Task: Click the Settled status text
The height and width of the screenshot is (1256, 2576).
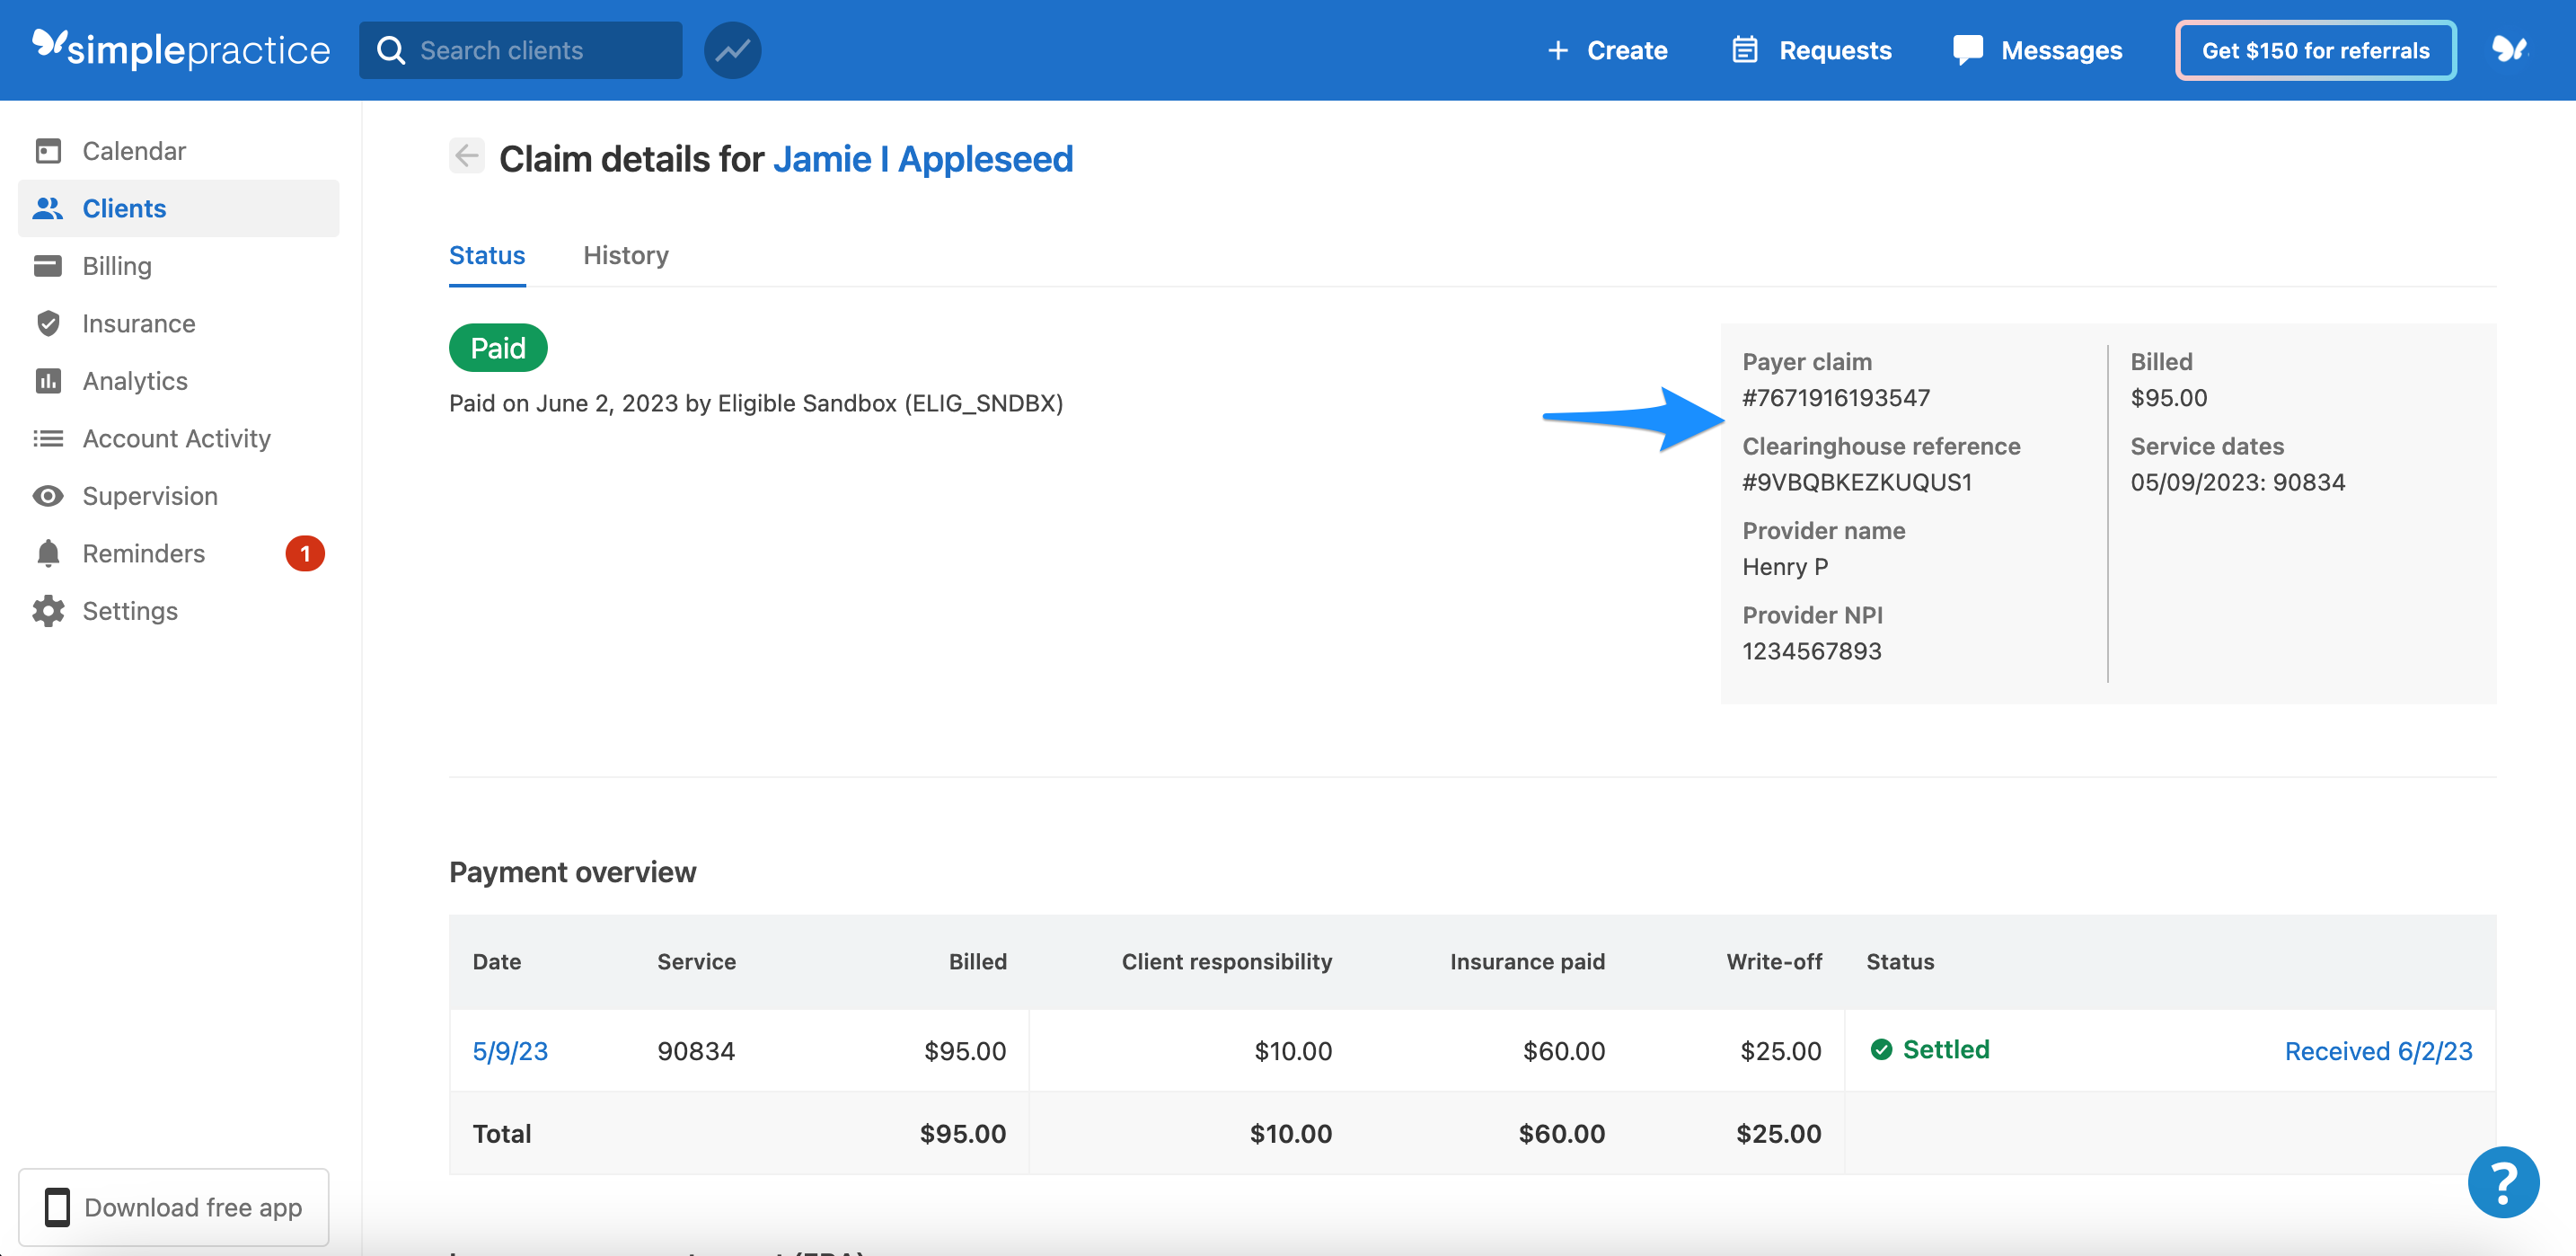Action: [1945, 1049]
